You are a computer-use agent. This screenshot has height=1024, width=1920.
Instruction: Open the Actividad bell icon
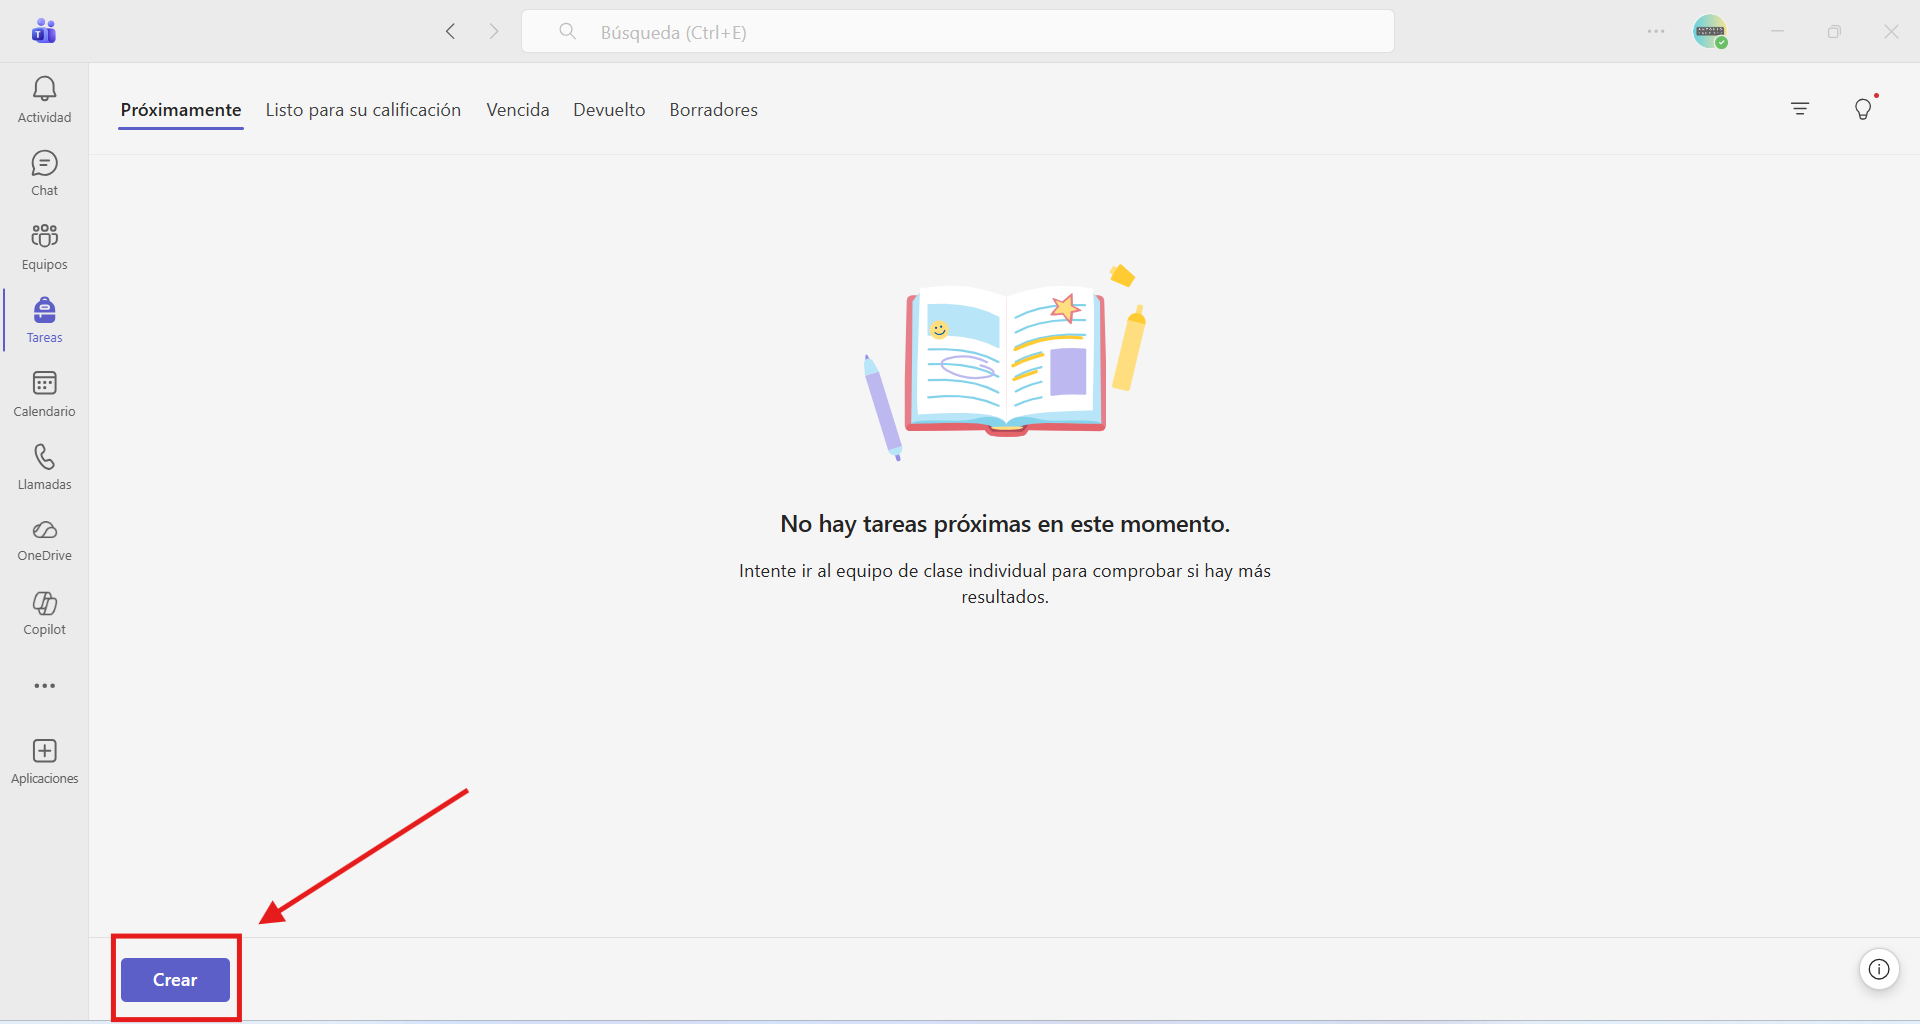(44, 89)
